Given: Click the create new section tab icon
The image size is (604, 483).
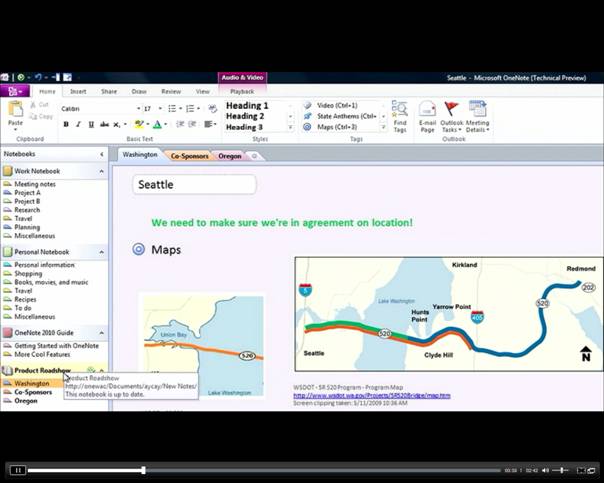Looking at the screenshot, I should (254, 156).
